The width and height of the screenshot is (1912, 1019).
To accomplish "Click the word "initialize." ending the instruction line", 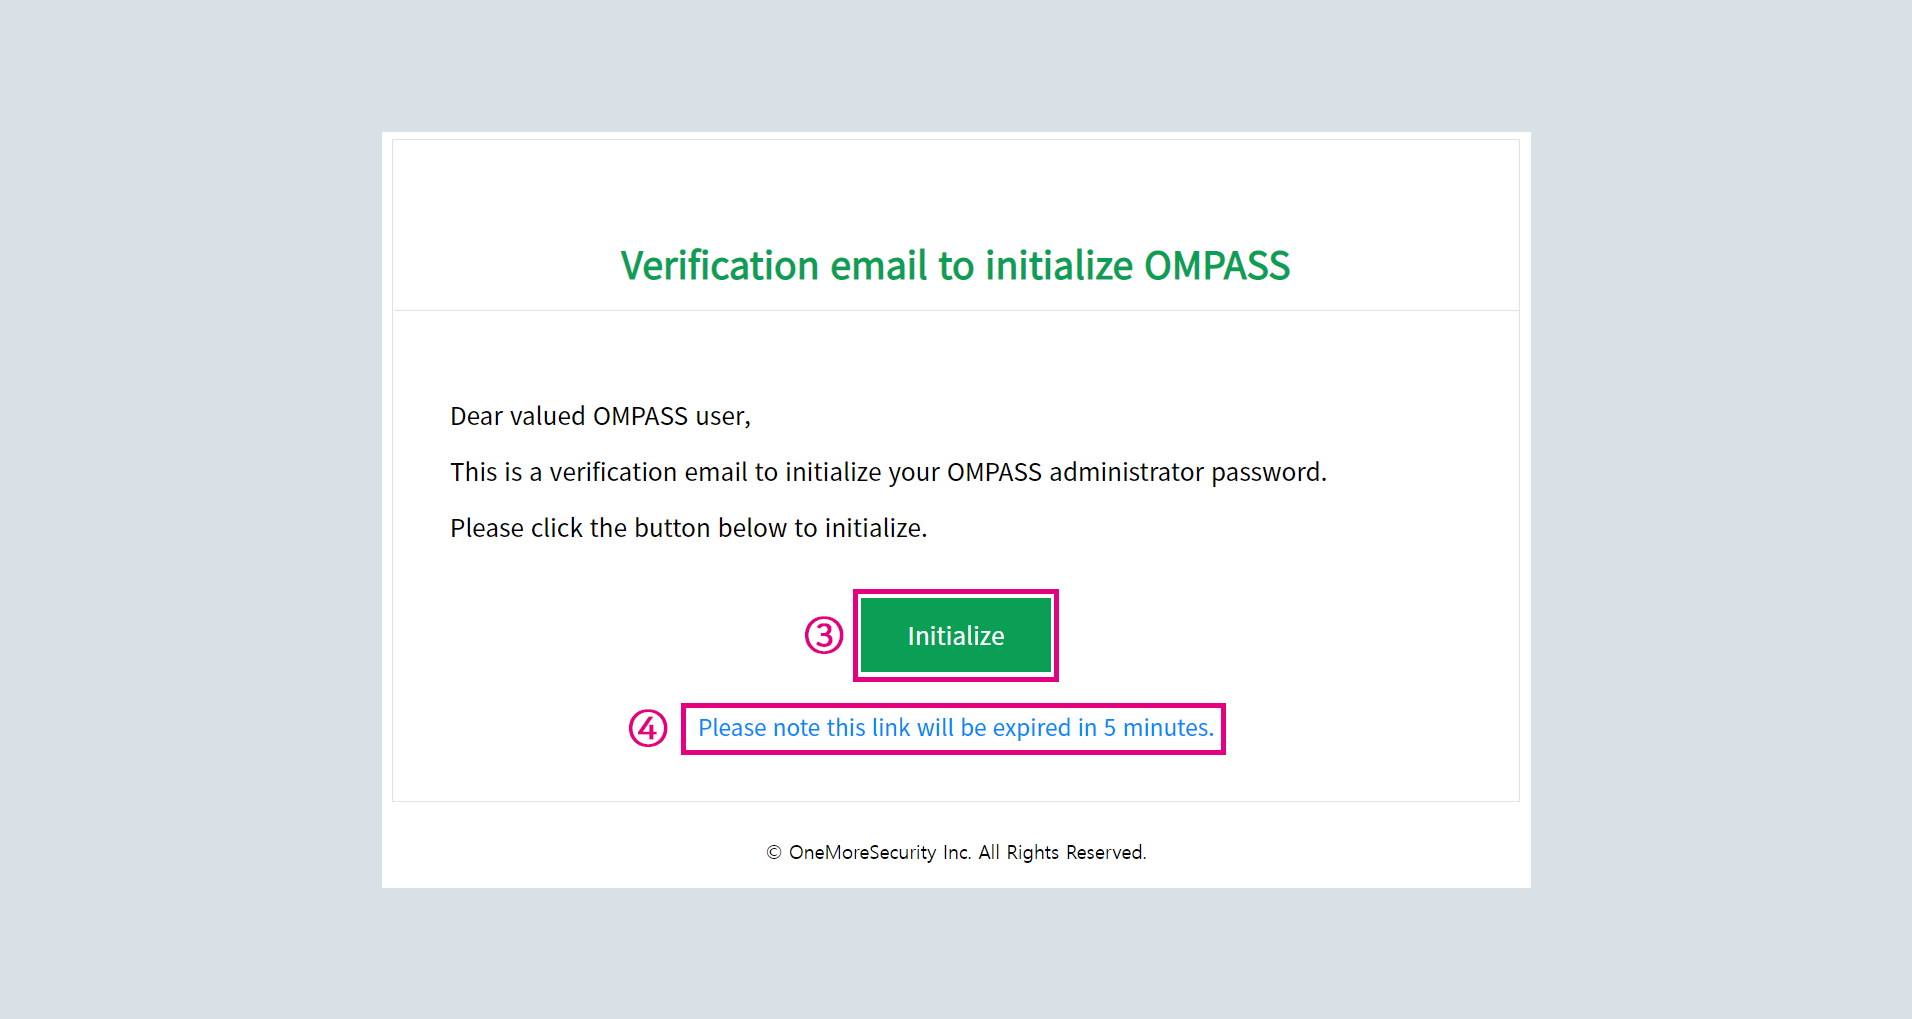I will point(876,528).
